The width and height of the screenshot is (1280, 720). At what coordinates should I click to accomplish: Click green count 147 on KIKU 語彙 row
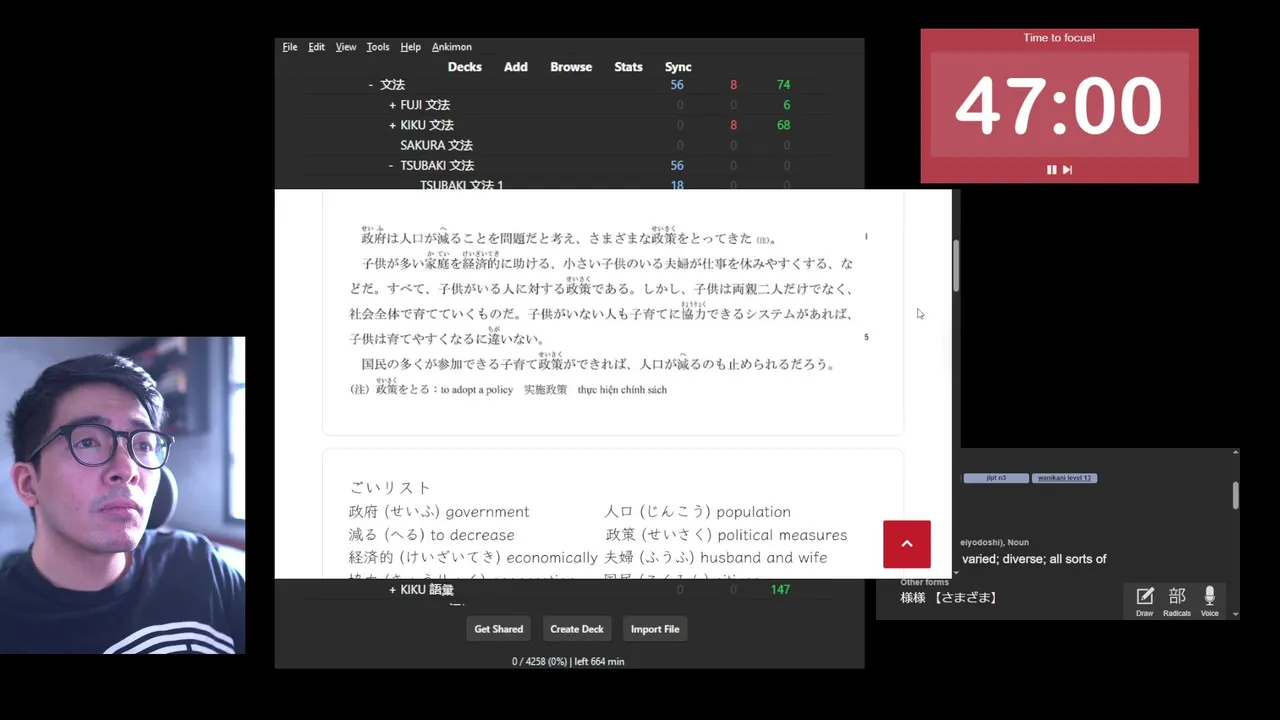[780, 590]
